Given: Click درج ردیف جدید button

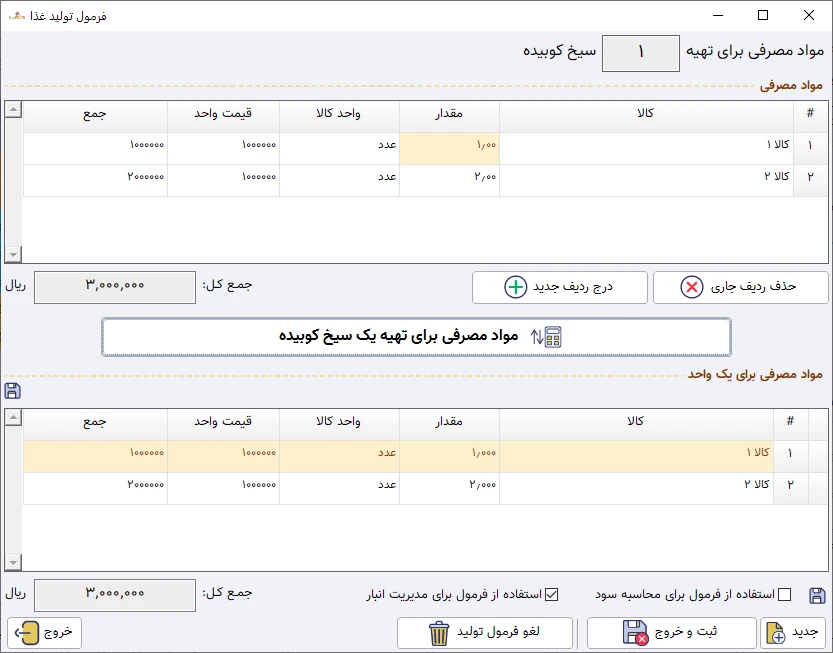Looking at the screenshot, I should pyautogui.click(x=559, y=287).
